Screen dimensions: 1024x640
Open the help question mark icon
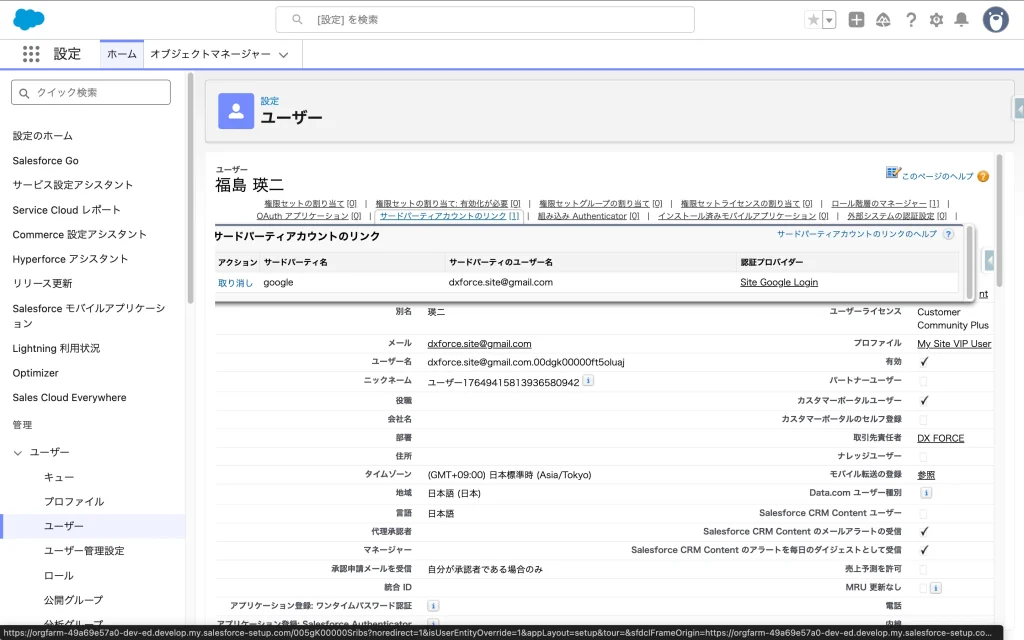(x=910, y=20)
